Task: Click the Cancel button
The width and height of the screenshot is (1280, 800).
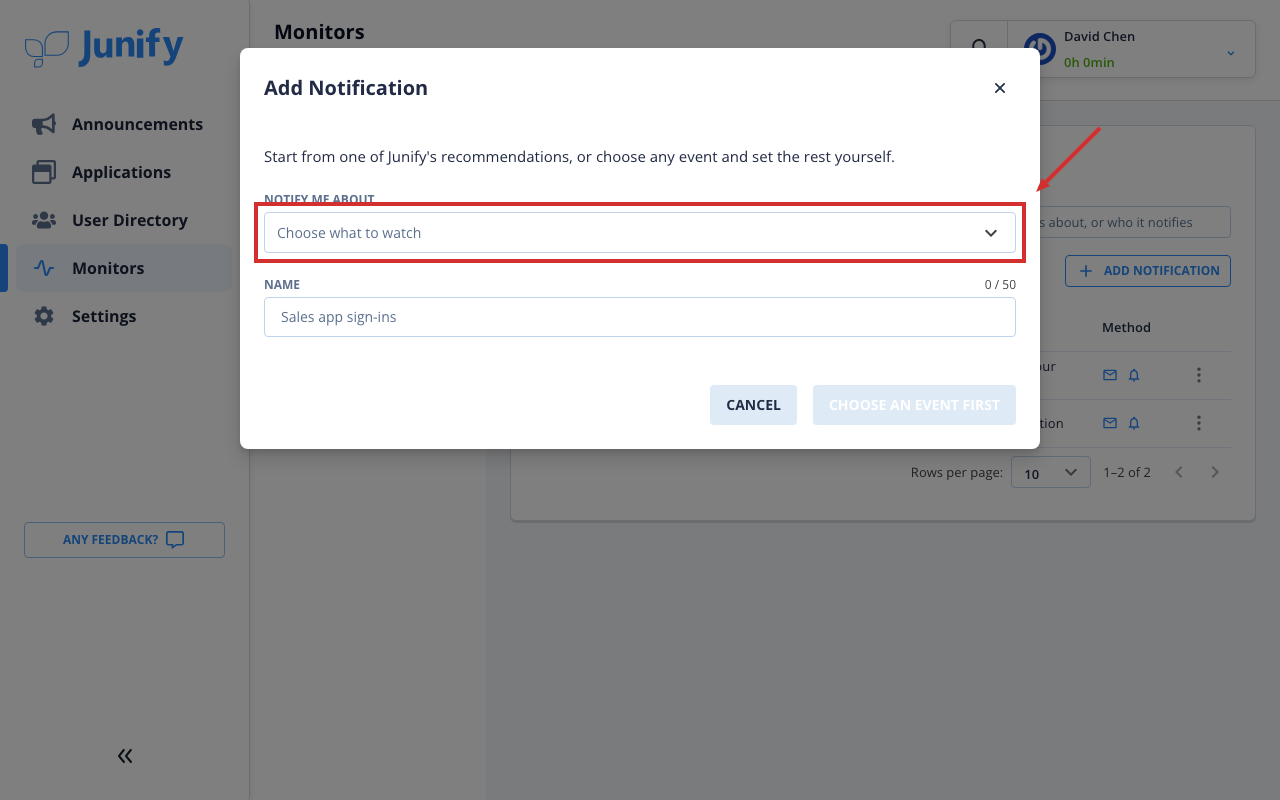Action: [x=753, y=405]
